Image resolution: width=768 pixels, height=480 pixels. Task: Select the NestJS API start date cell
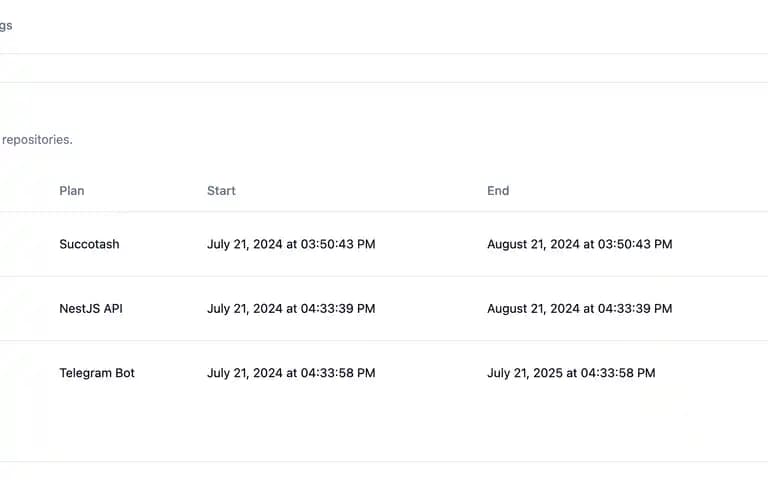coord(291,309)
